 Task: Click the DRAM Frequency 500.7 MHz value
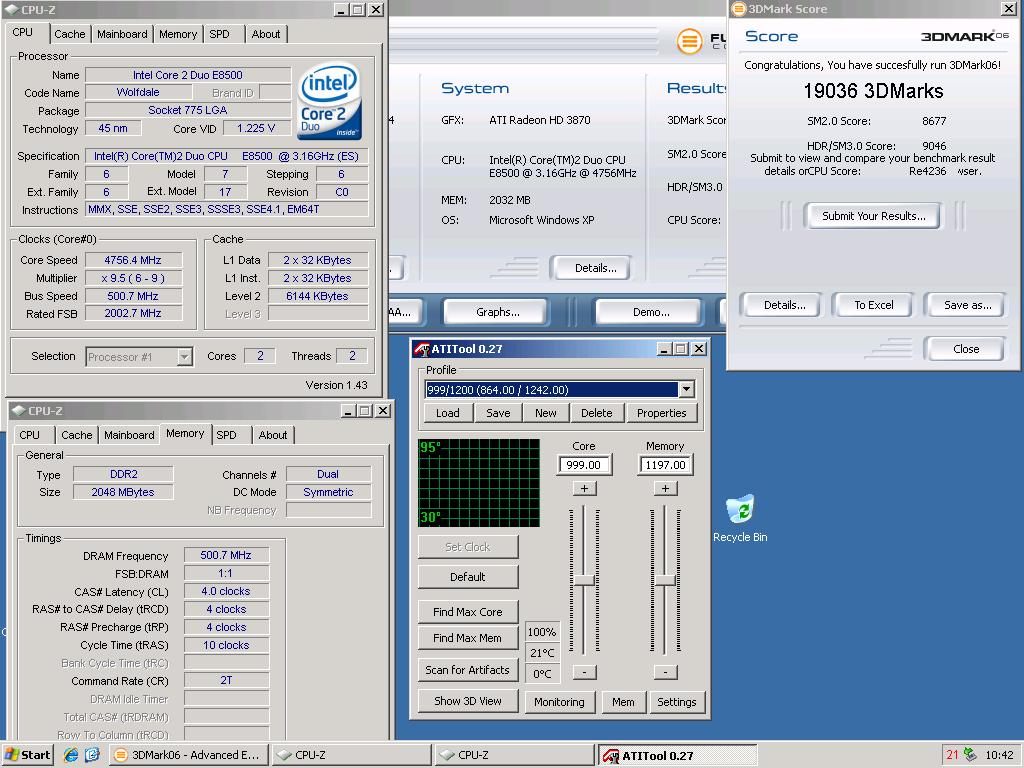point(226,555)
